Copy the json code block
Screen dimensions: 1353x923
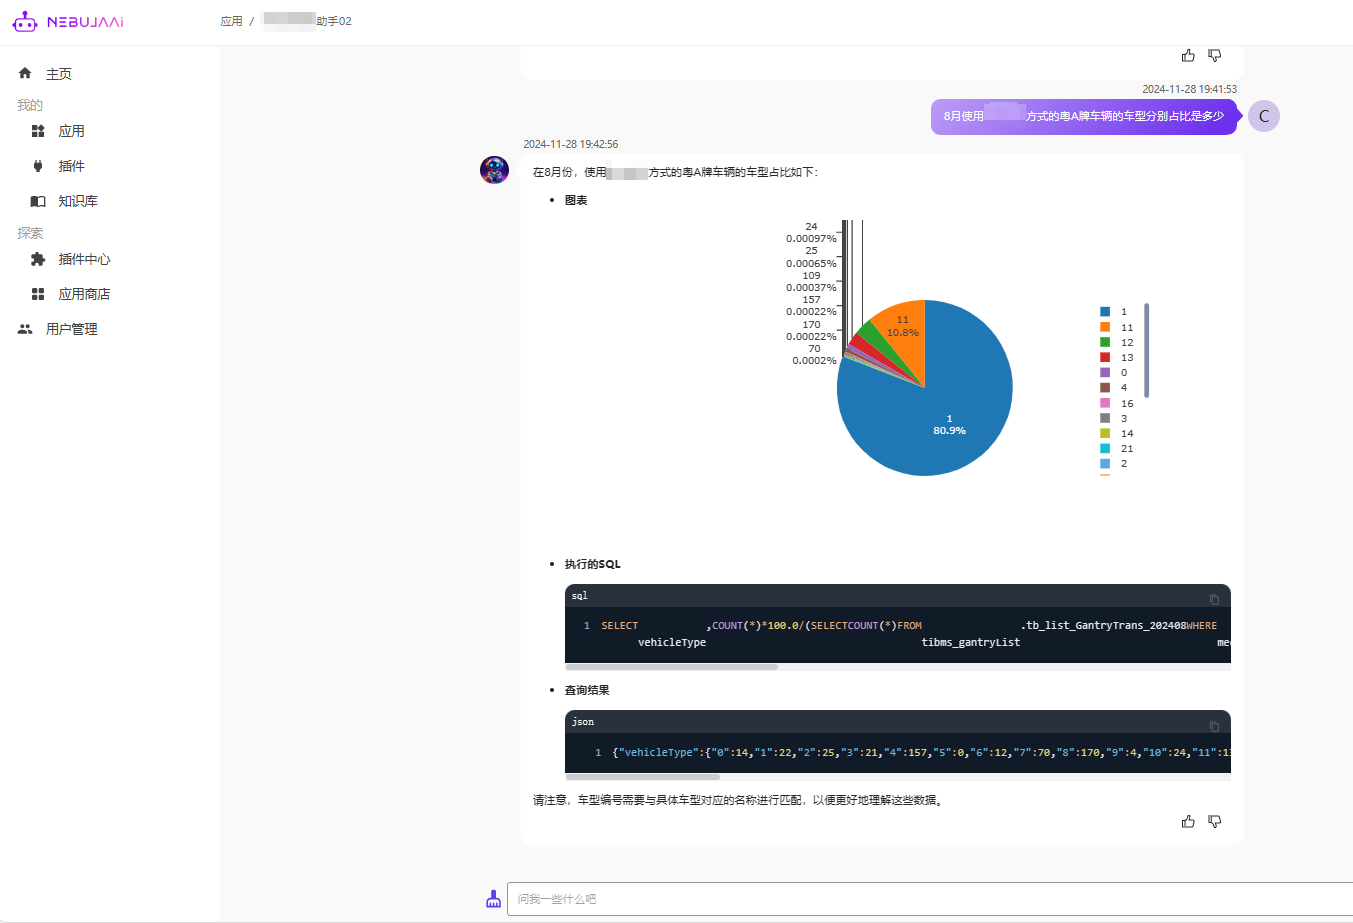(1214, 726)
